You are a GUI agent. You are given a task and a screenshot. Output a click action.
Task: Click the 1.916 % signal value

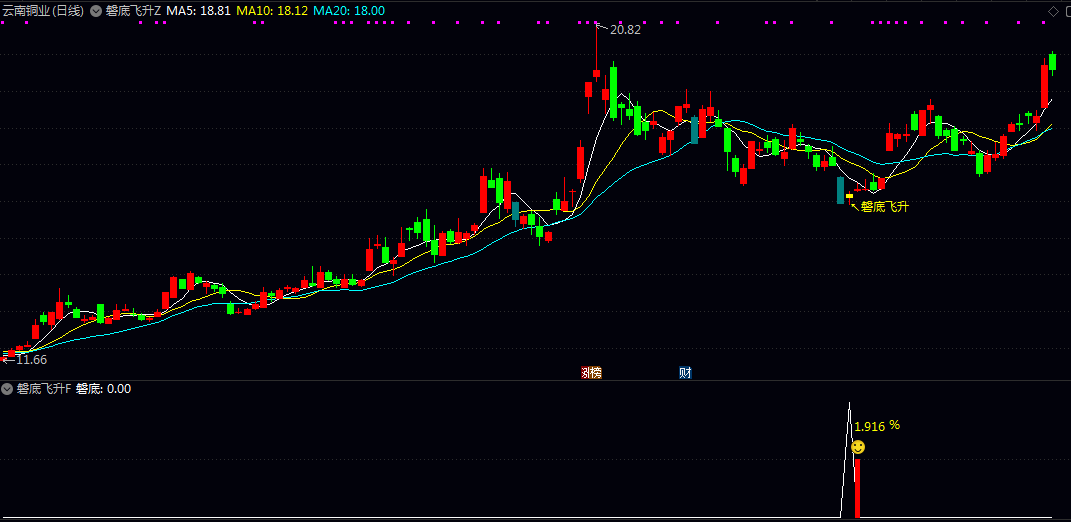(877, 426)
